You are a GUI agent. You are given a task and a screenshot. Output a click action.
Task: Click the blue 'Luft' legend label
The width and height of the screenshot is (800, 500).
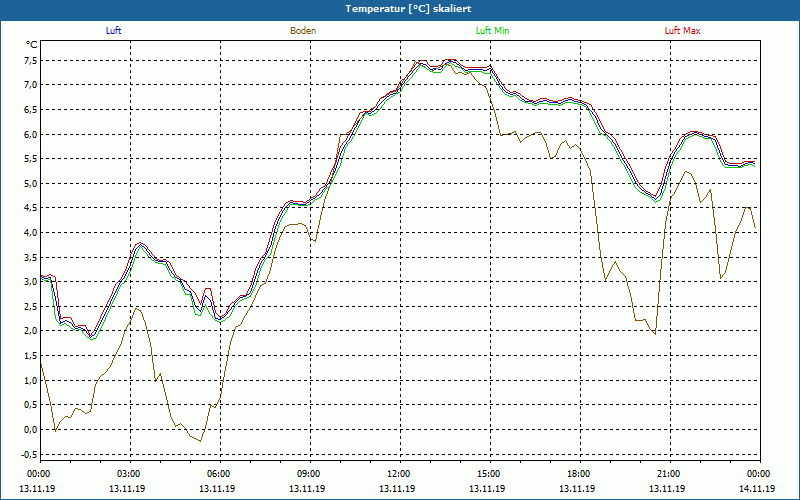pyautogui.click(x=113, y=31)
